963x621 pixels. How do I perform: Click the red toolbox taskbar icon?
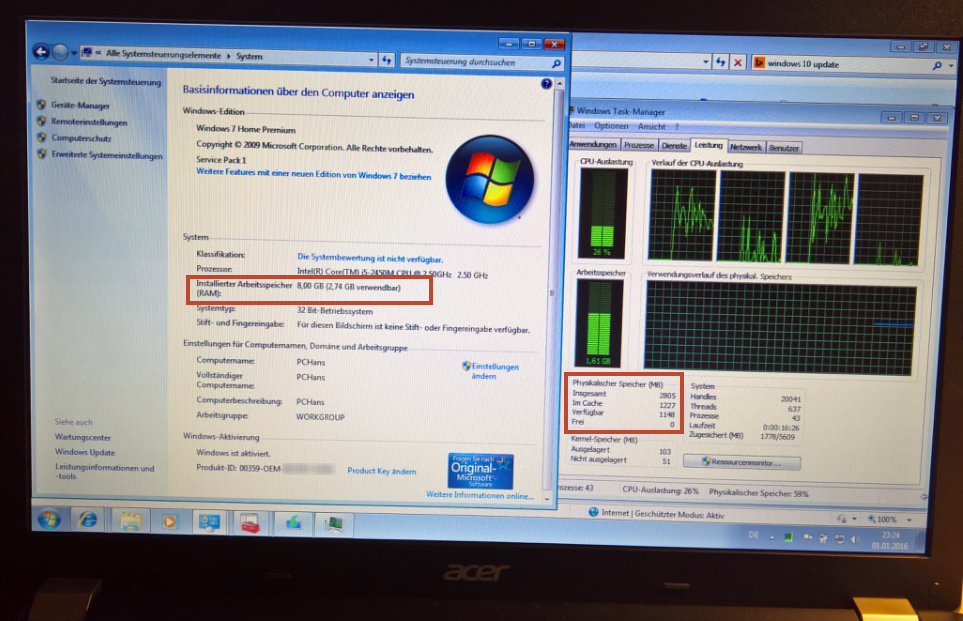coord(250,524)
